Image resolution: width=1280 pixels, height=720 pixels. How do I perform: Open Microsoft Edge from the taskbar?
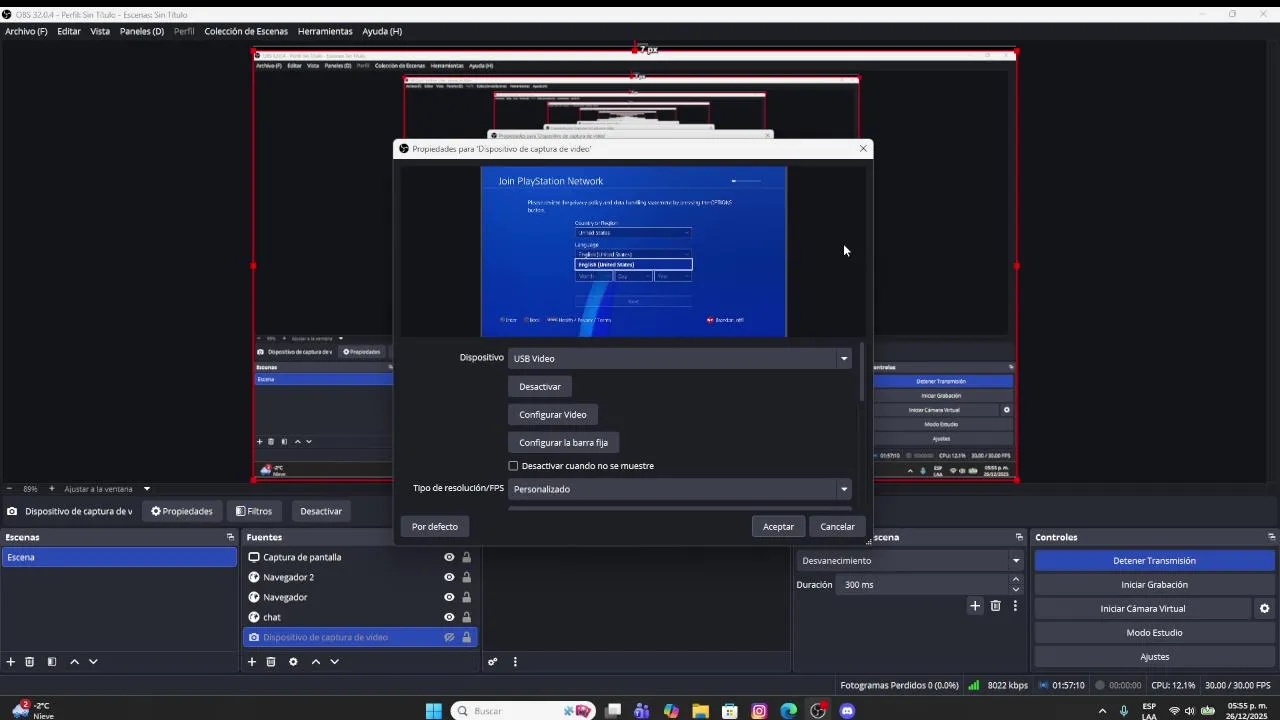[789, 711]
